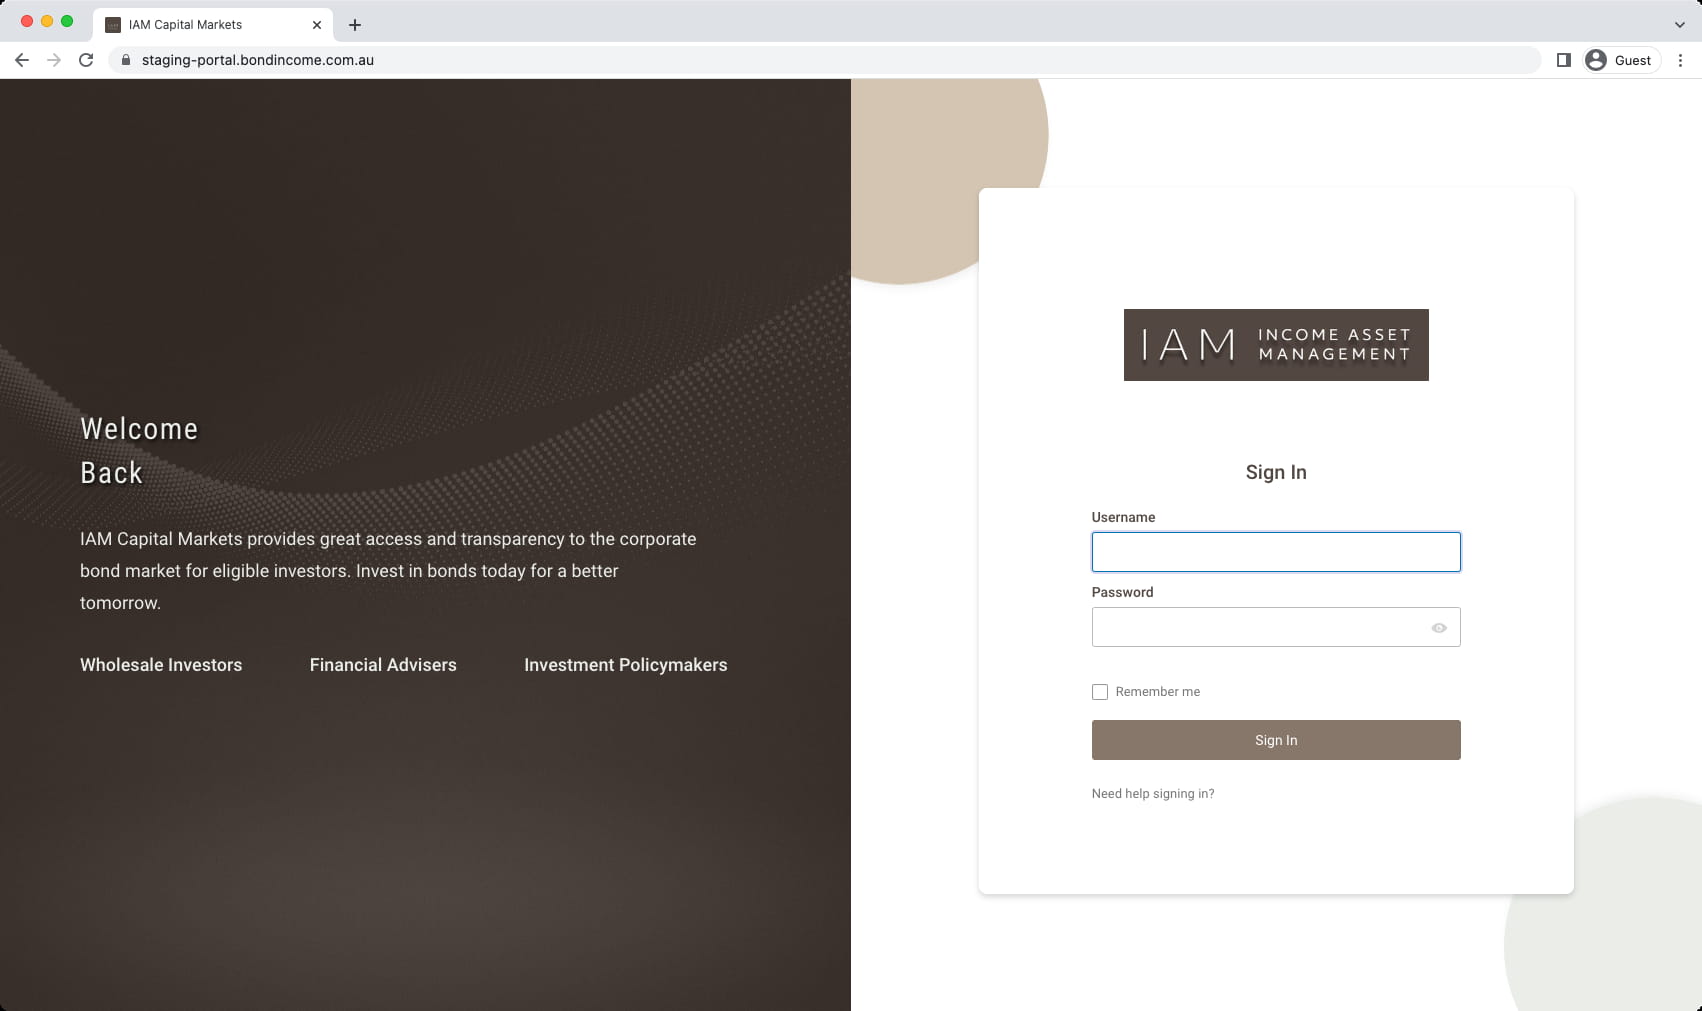Click the browser forward arrow
The image size is (1702, 1011).
click(x=54, y=60)
